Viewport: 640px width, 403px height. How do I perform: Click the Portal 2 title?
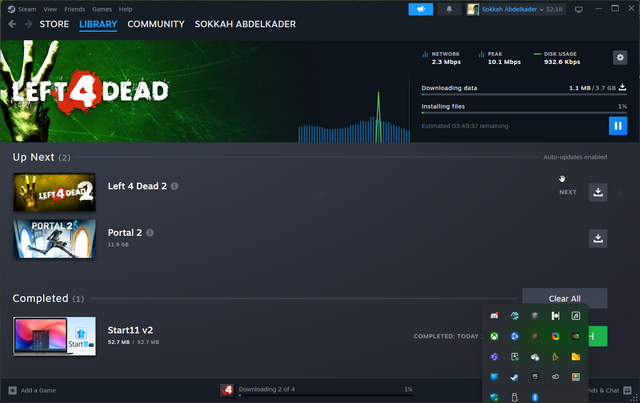tap(125, 233)
